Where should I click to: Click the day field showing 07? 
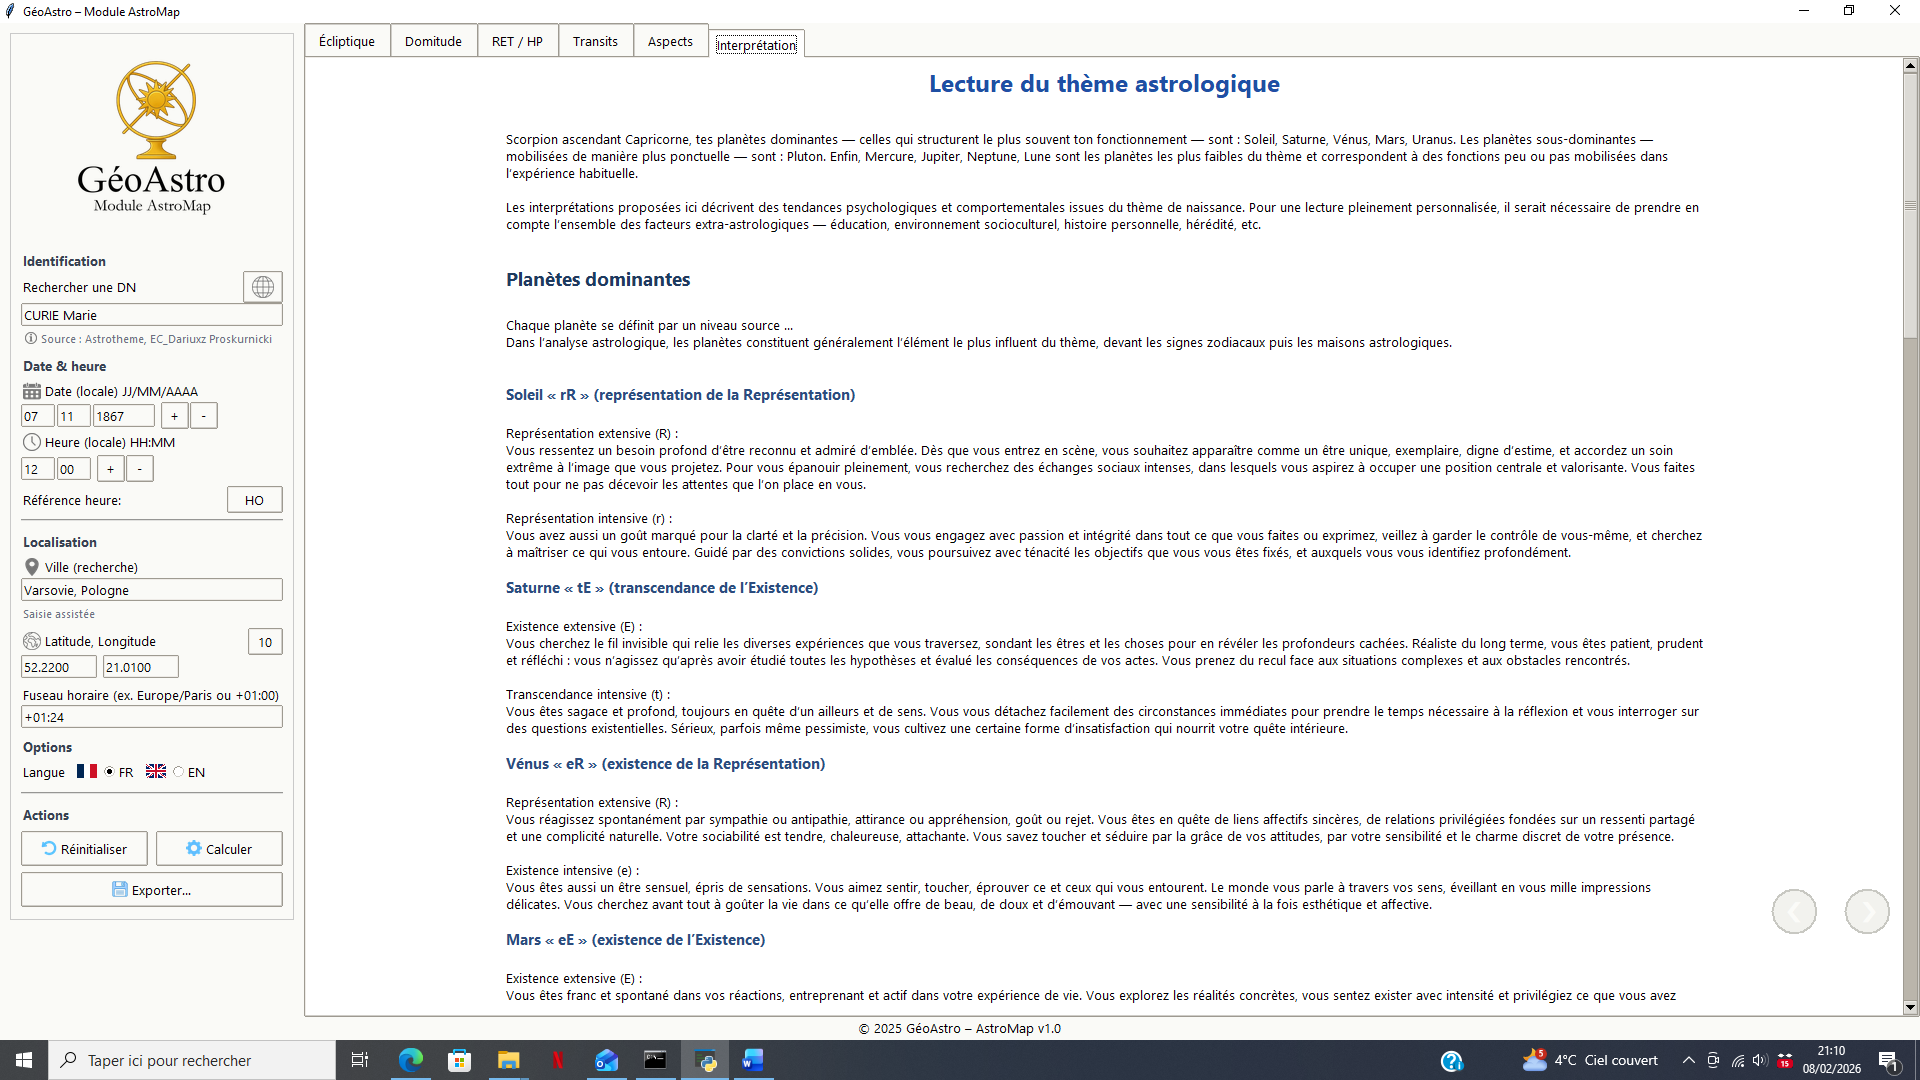(x=38, y=416)
